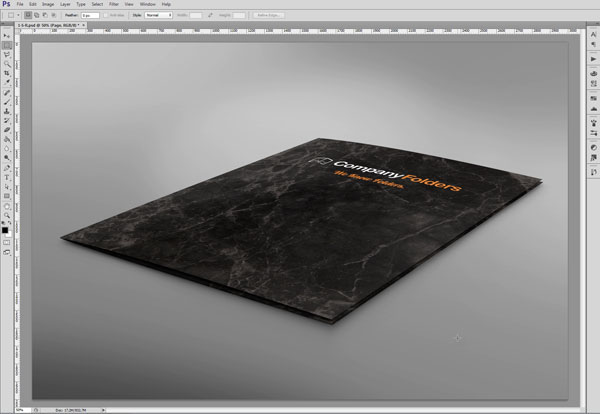Screen dimensions: 600x414
Task: Open the Adjustments panel half-circle icon
Action: pyautogui.click(x=593, y=147)
